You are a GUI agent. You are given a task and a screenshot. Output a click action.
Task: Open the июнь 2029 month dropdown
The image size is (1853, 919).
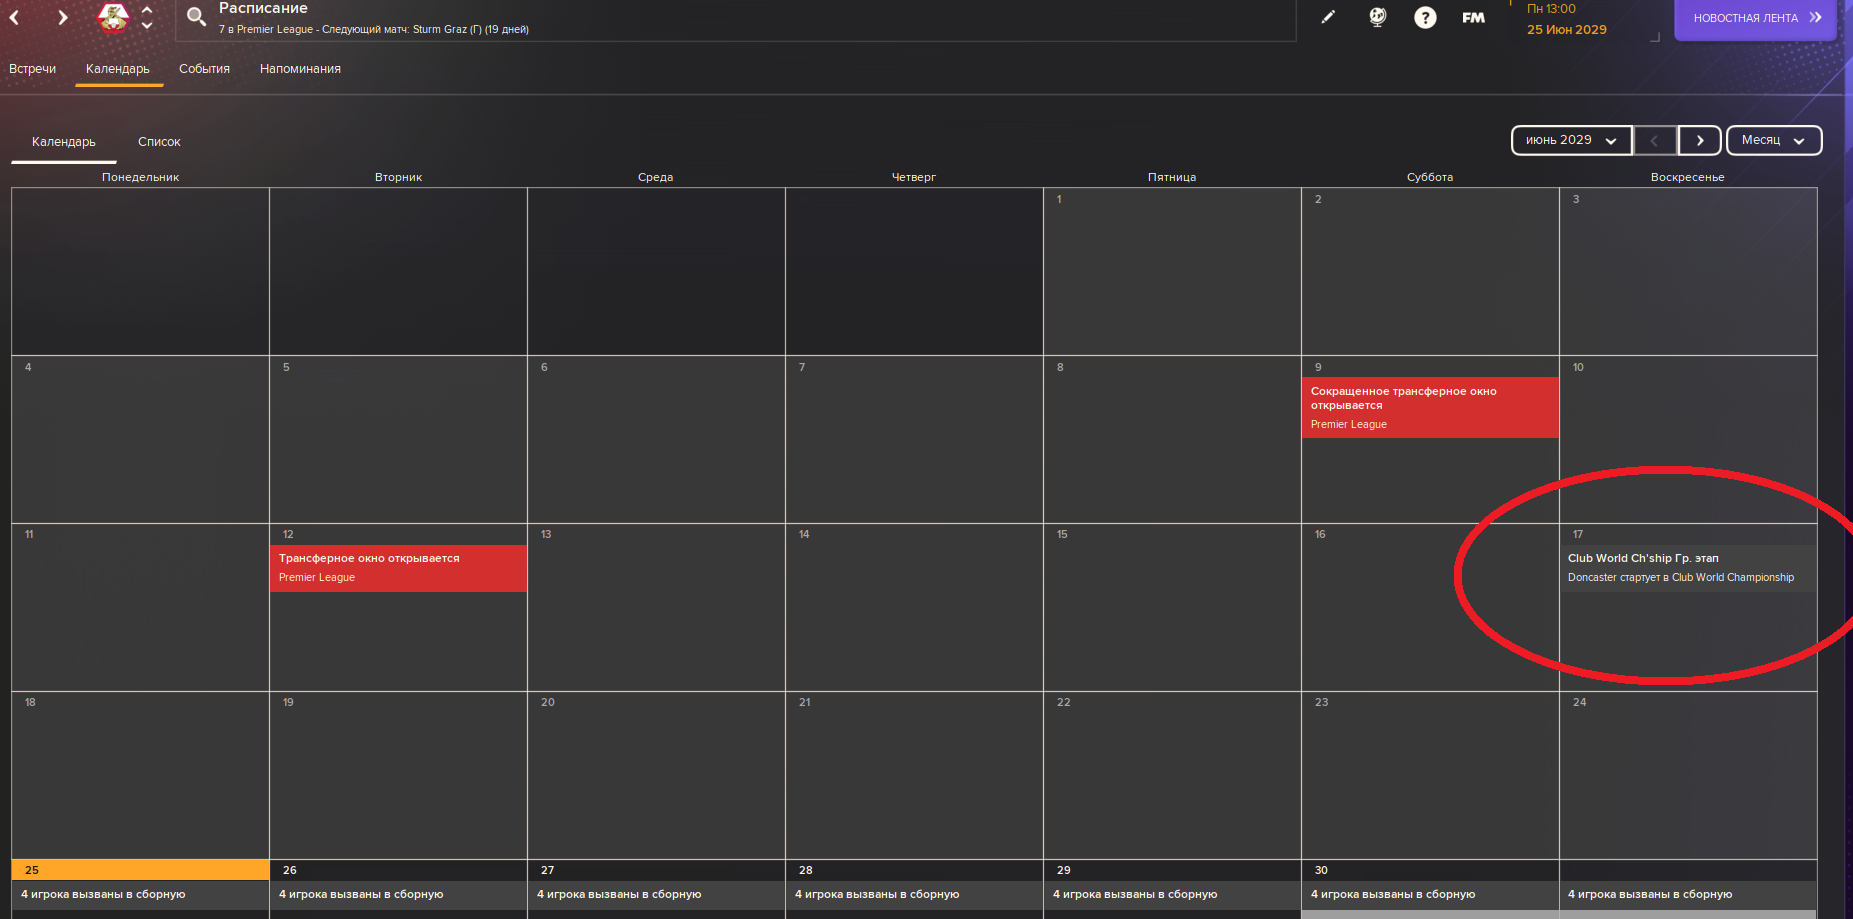pyautogui.click(x=1571, y=140)
